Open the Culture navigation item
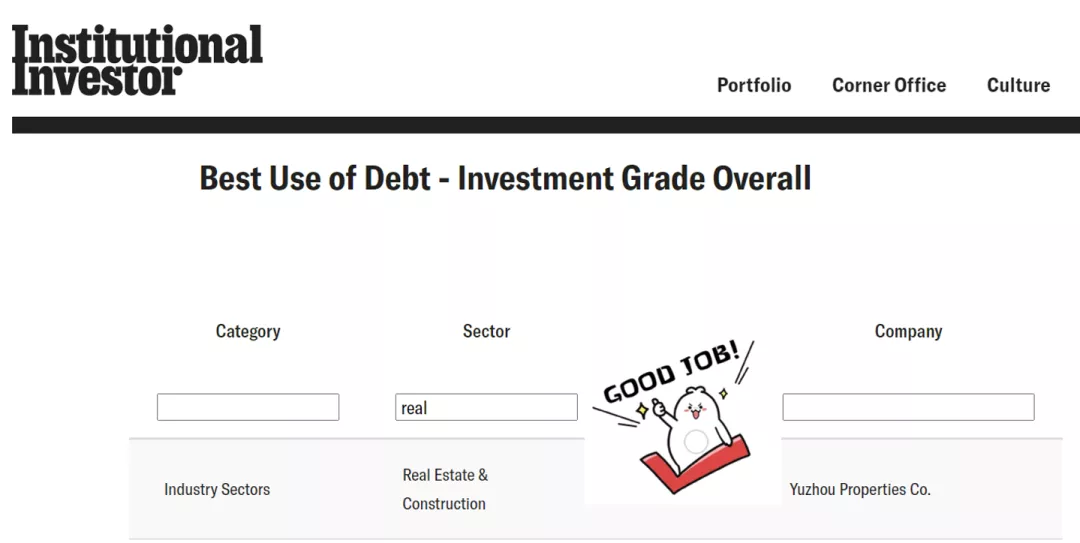 [x=1018, y=86]
